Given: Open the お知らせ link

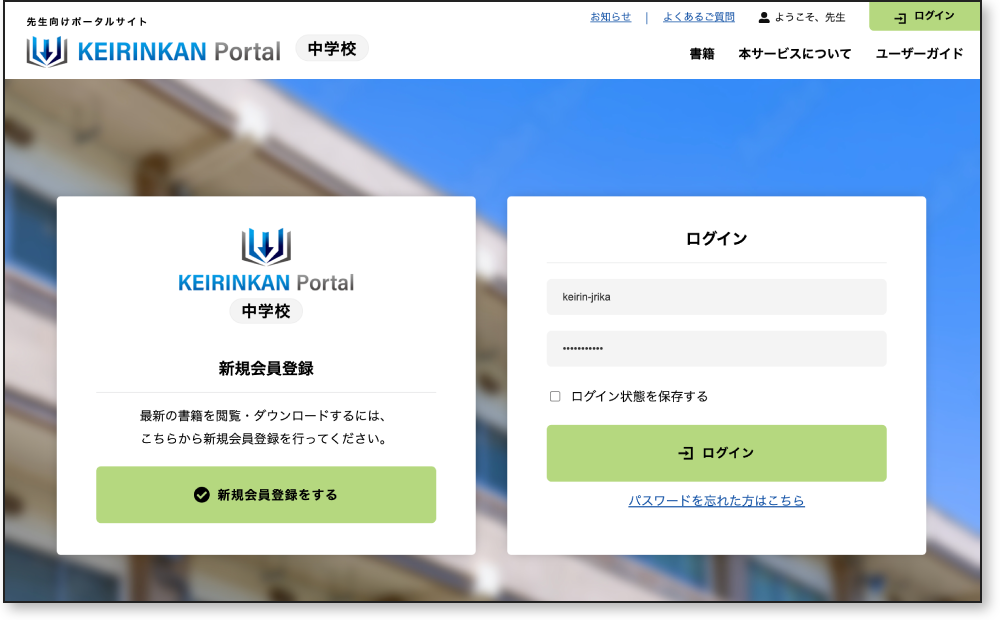Looking at the screenshot, I should pyautogui.click(x=610, y=17).
